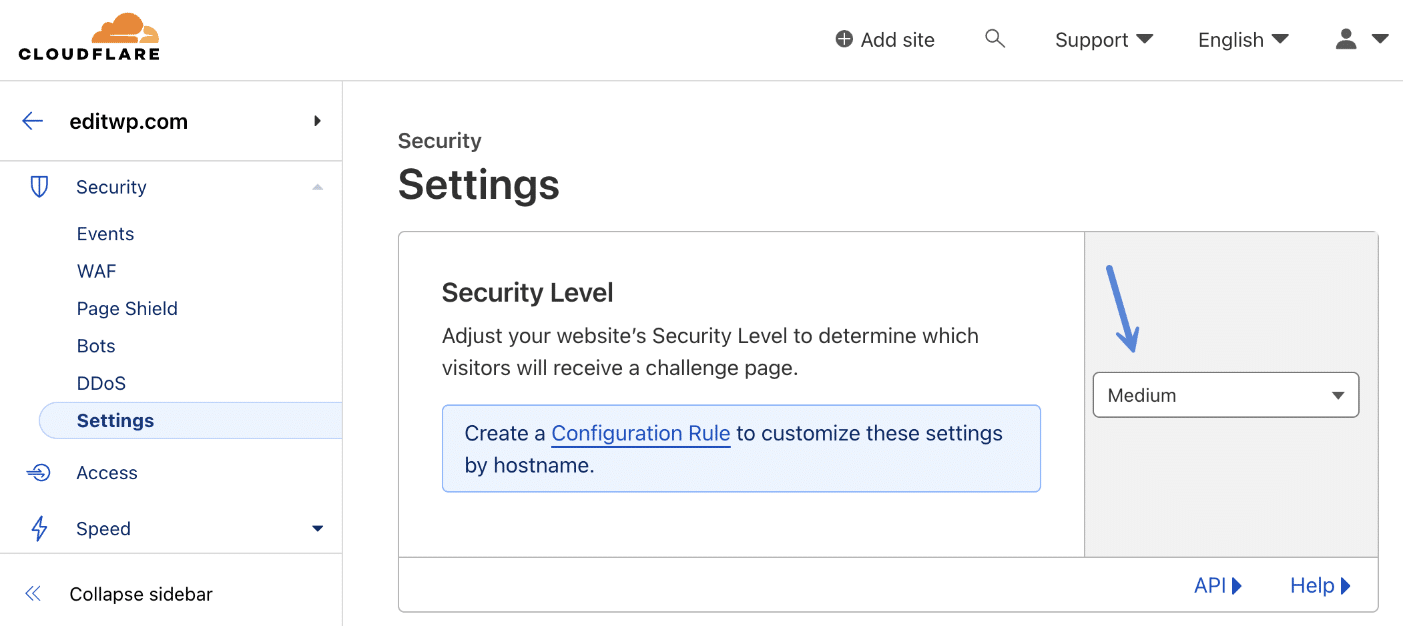The image size is (1403, 626).
Task: Click the Cloudflare logo
Action: (88, 37)
